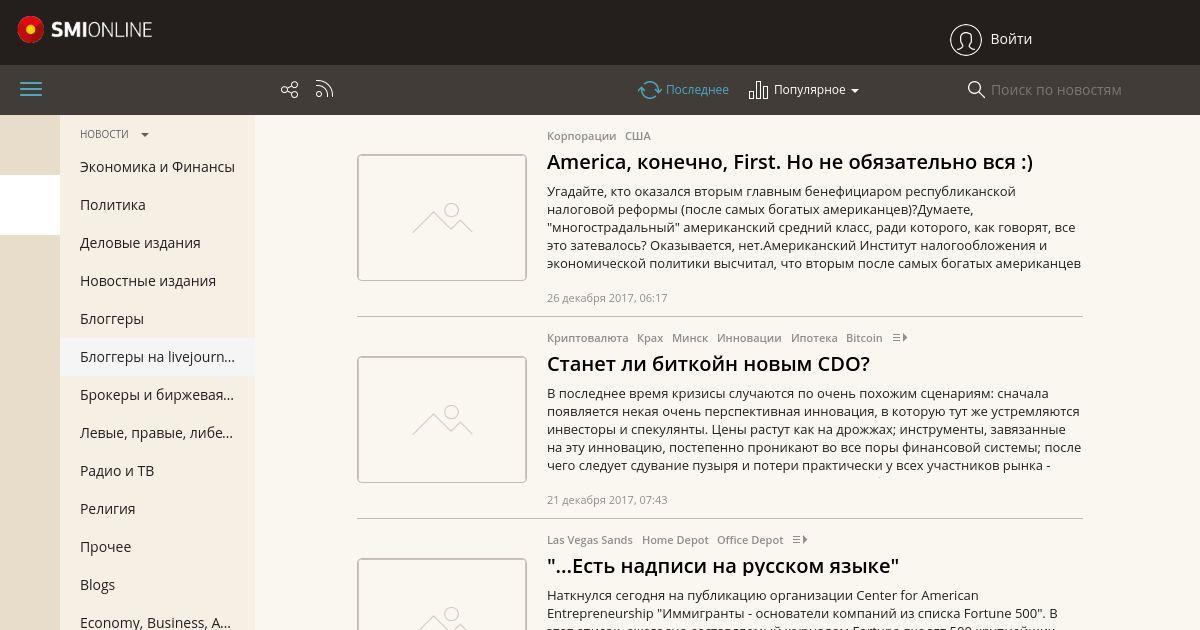Open the RSS feed icon
The width and height of the screenshot is (1200, 630).
click(x=324, y=90)
